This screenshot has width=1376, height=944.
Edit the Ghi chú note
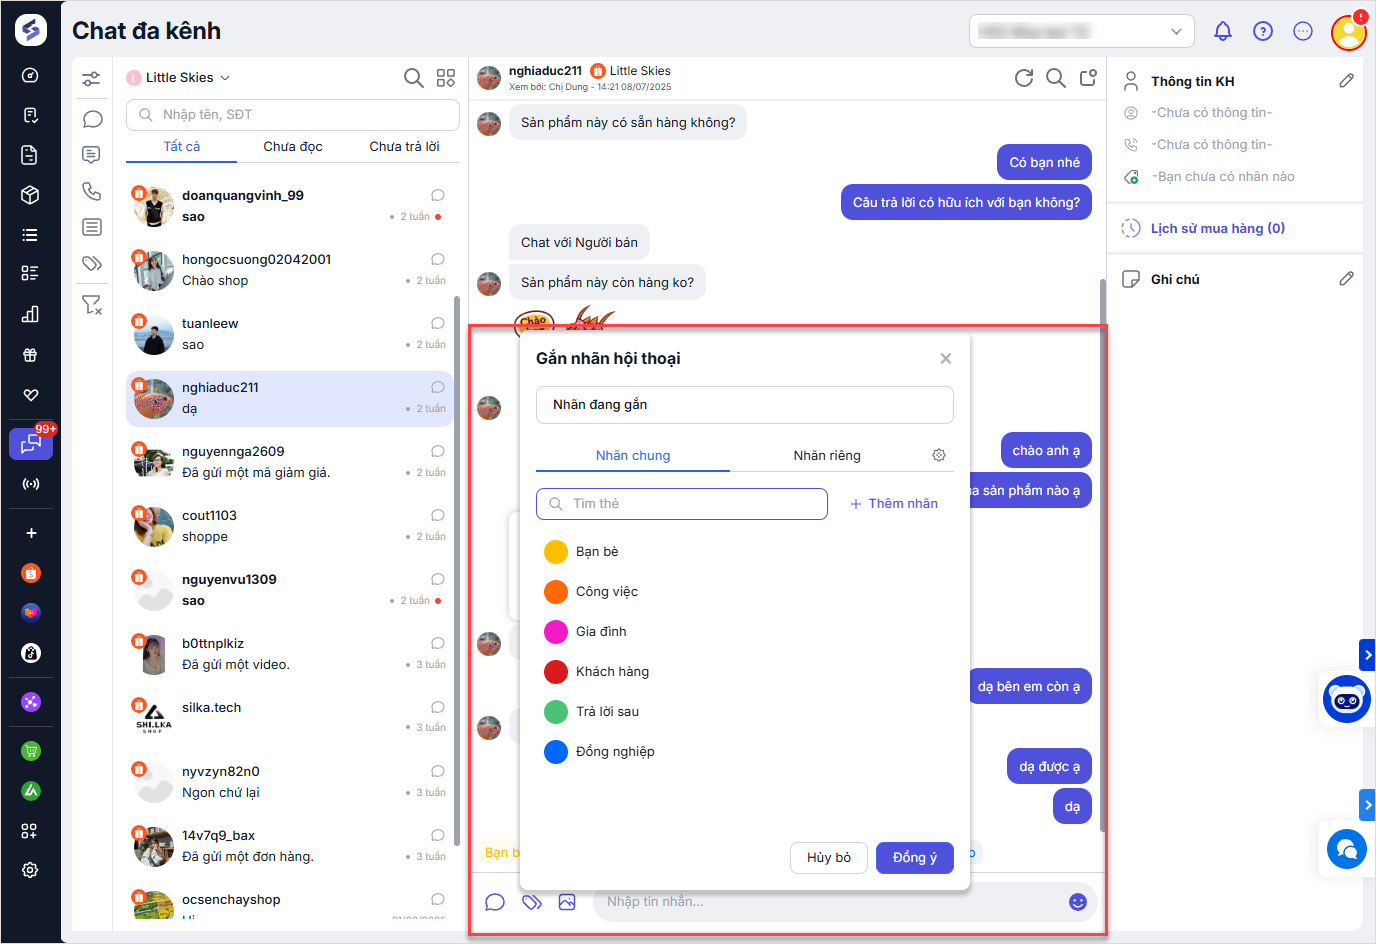click(1347, 279)
